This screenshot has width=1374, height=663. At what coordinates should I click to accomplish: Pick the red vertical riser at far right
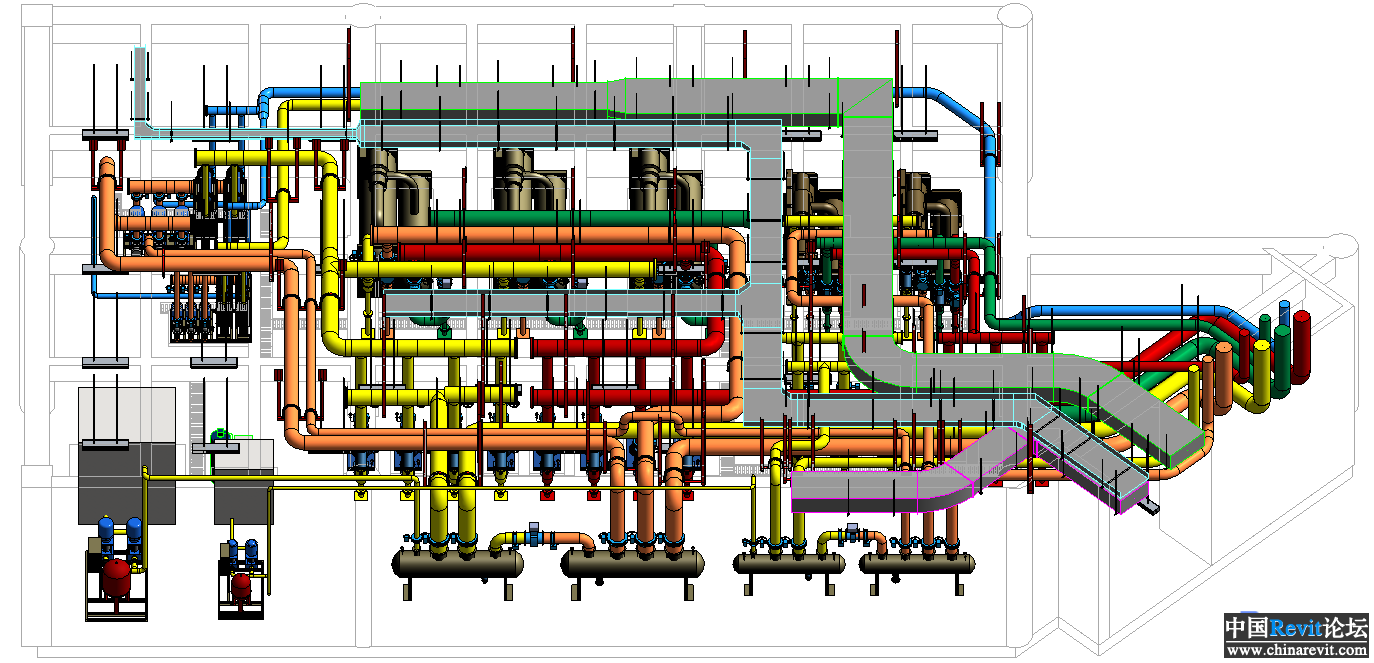point(1302,346)
